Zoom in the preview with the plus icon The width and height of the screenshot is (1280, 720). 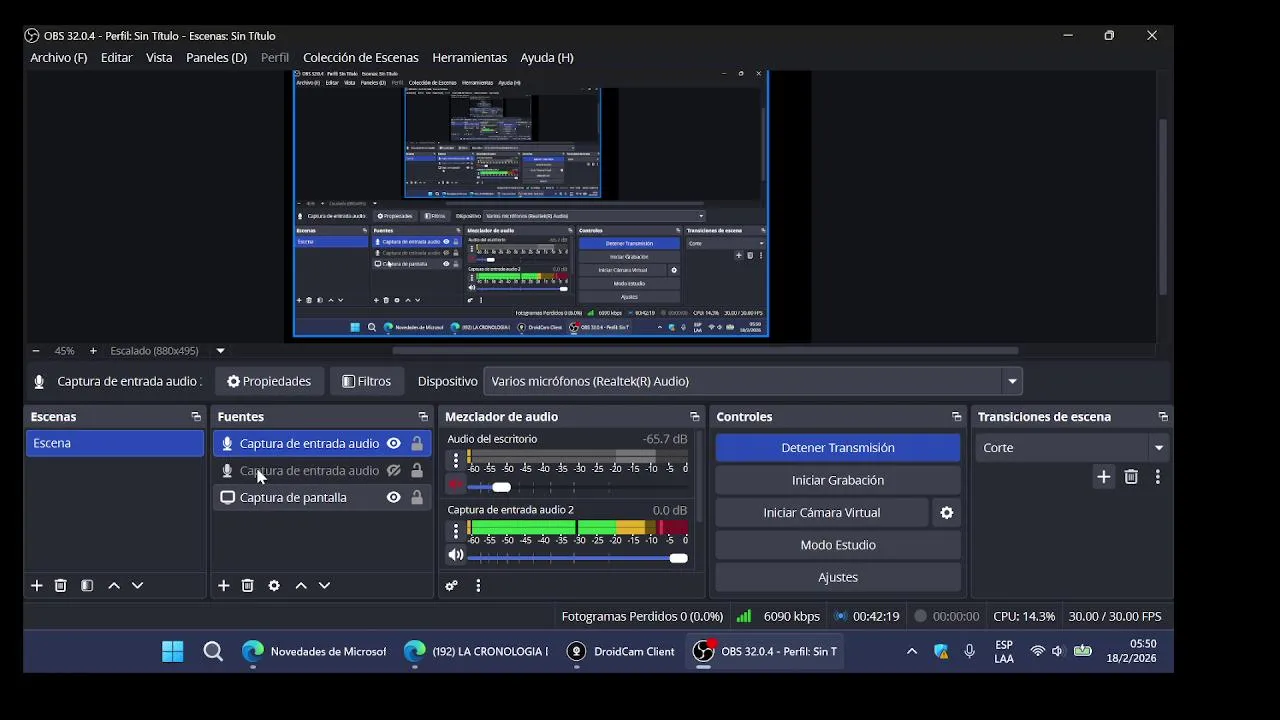pyautogui.click(x=93, y=351)
